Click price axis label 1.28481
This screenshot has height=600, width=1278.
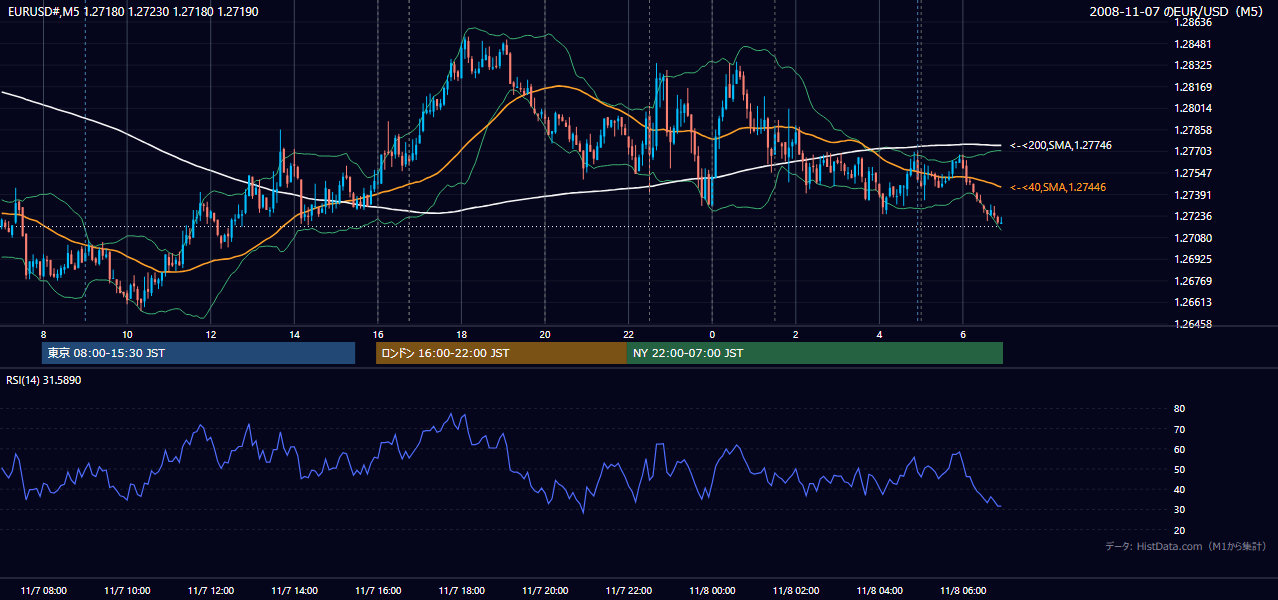click(x=1195, y=44)
